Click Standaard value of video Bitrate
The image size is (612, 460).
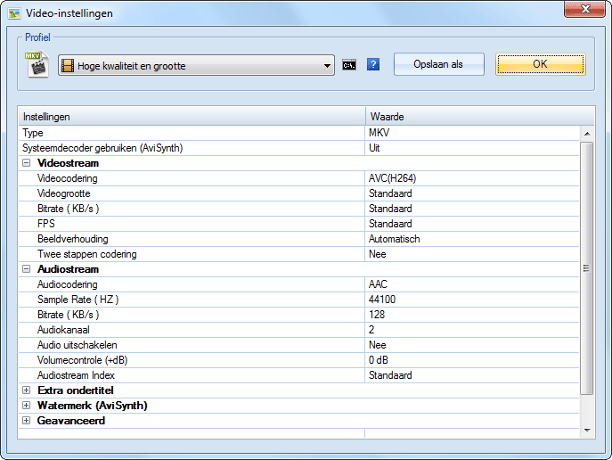click(x=390, y=209)
